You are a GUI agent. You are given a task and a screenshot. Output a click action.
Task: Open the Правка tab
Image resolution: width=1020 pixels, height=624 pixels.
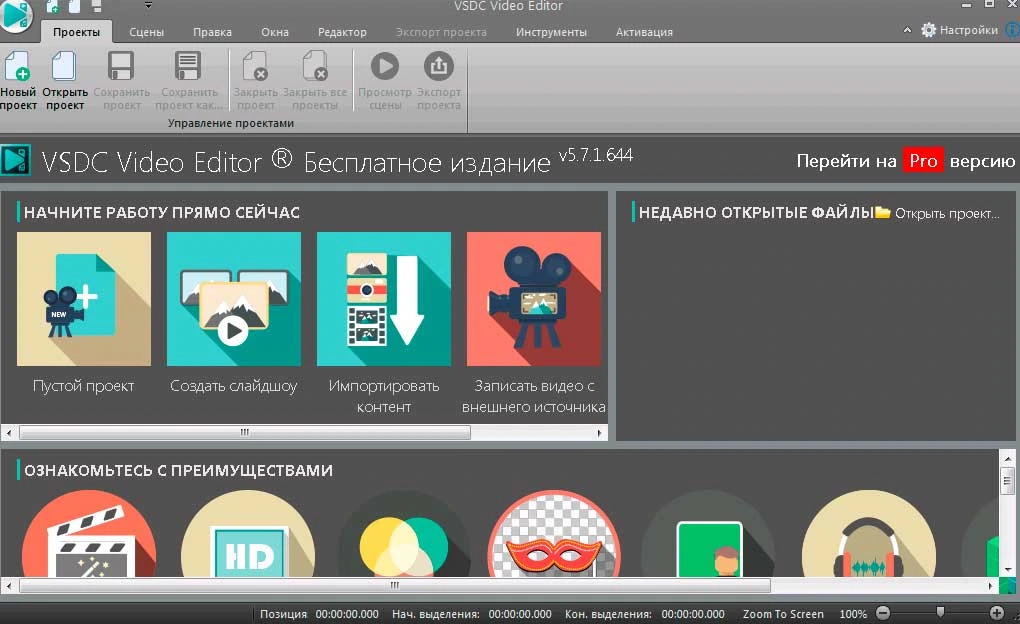click(212, 32)
